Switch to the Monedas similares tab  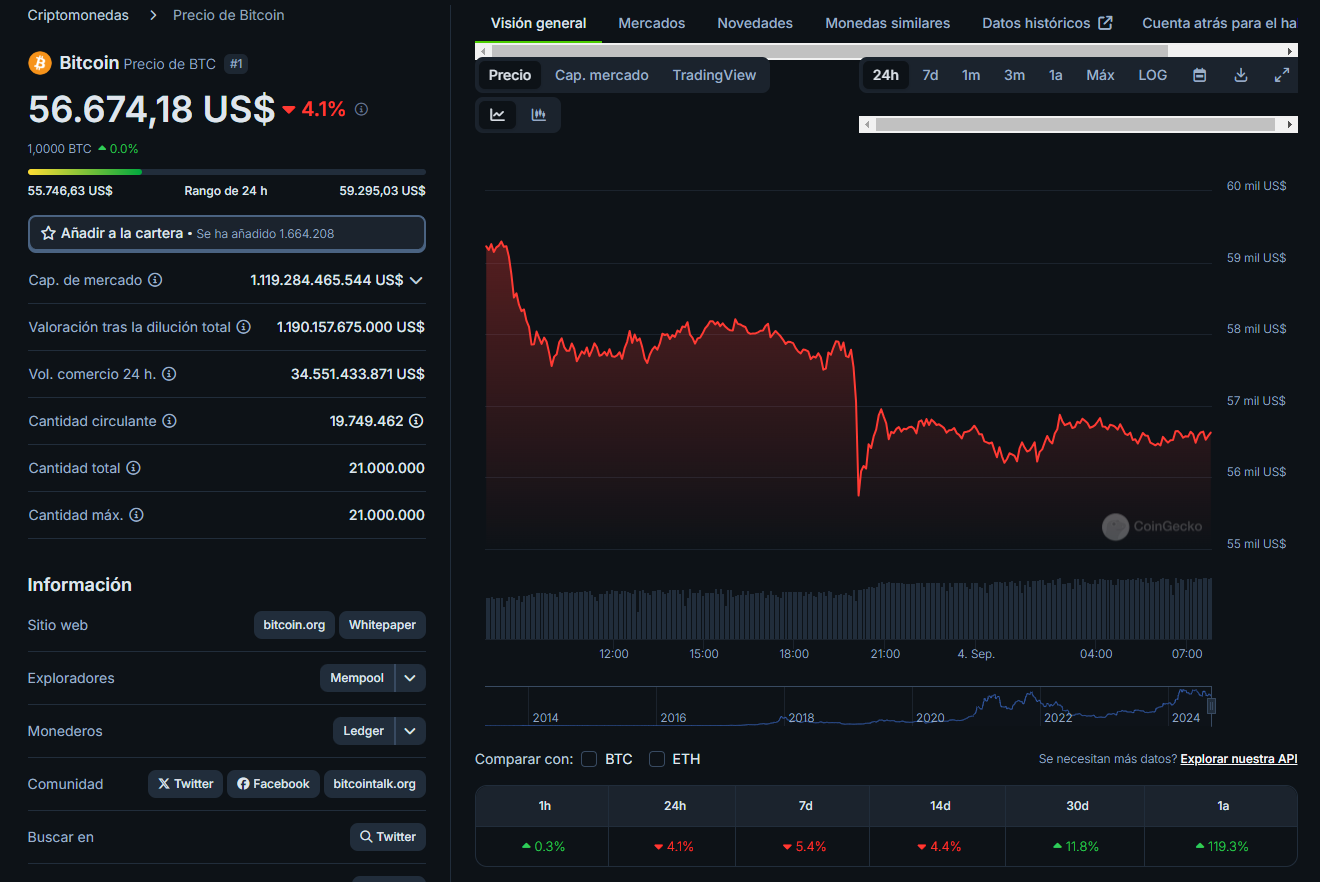coord(888,23)
